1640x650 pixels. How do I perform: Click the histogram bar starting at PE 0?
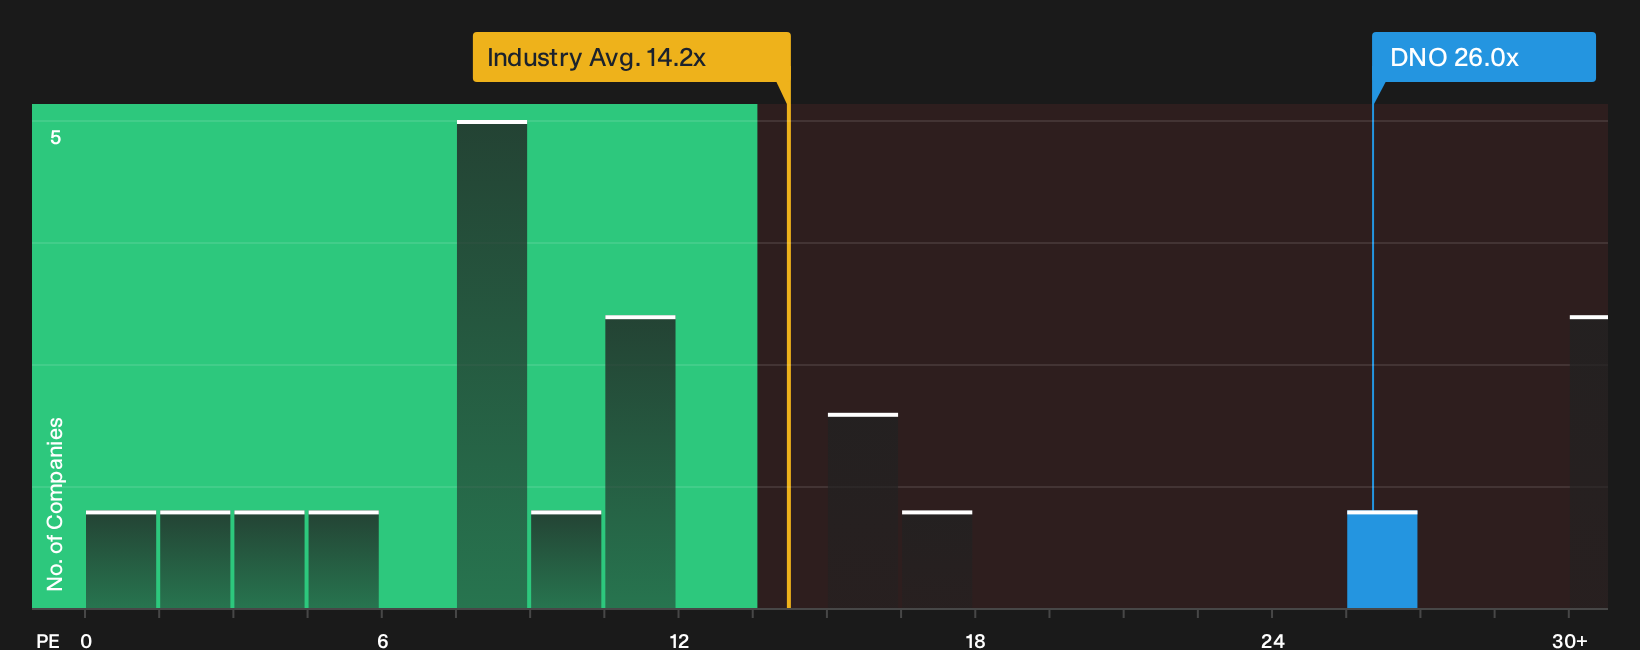tap(121, 559)
